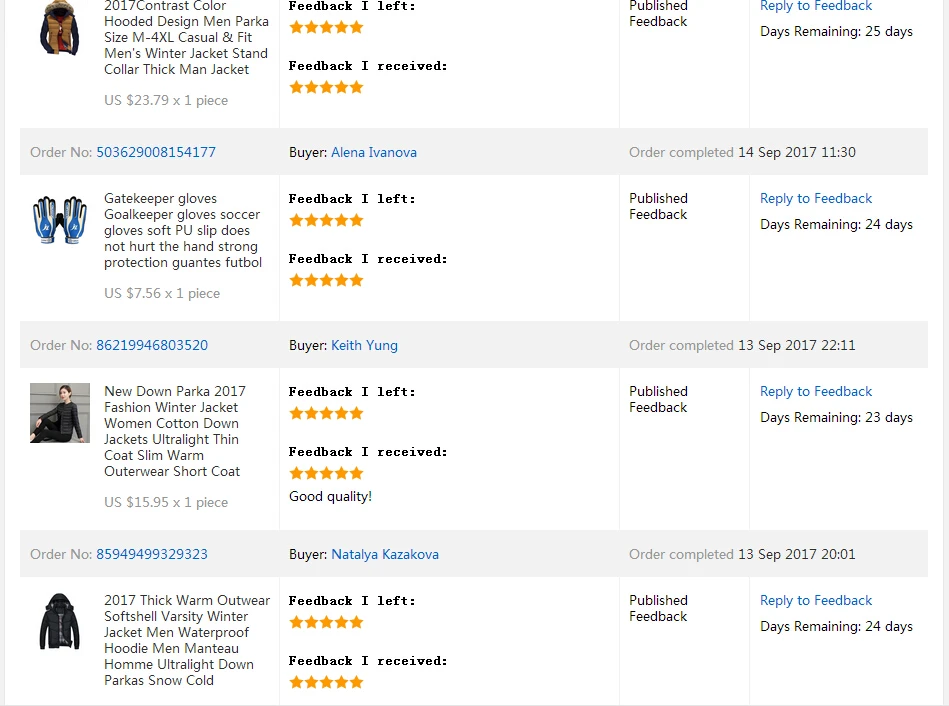Click the black softshell jacket thumbnail
The height and width of the screenshot is (706, 949).
pyautogui.click(x=59, y=622)
